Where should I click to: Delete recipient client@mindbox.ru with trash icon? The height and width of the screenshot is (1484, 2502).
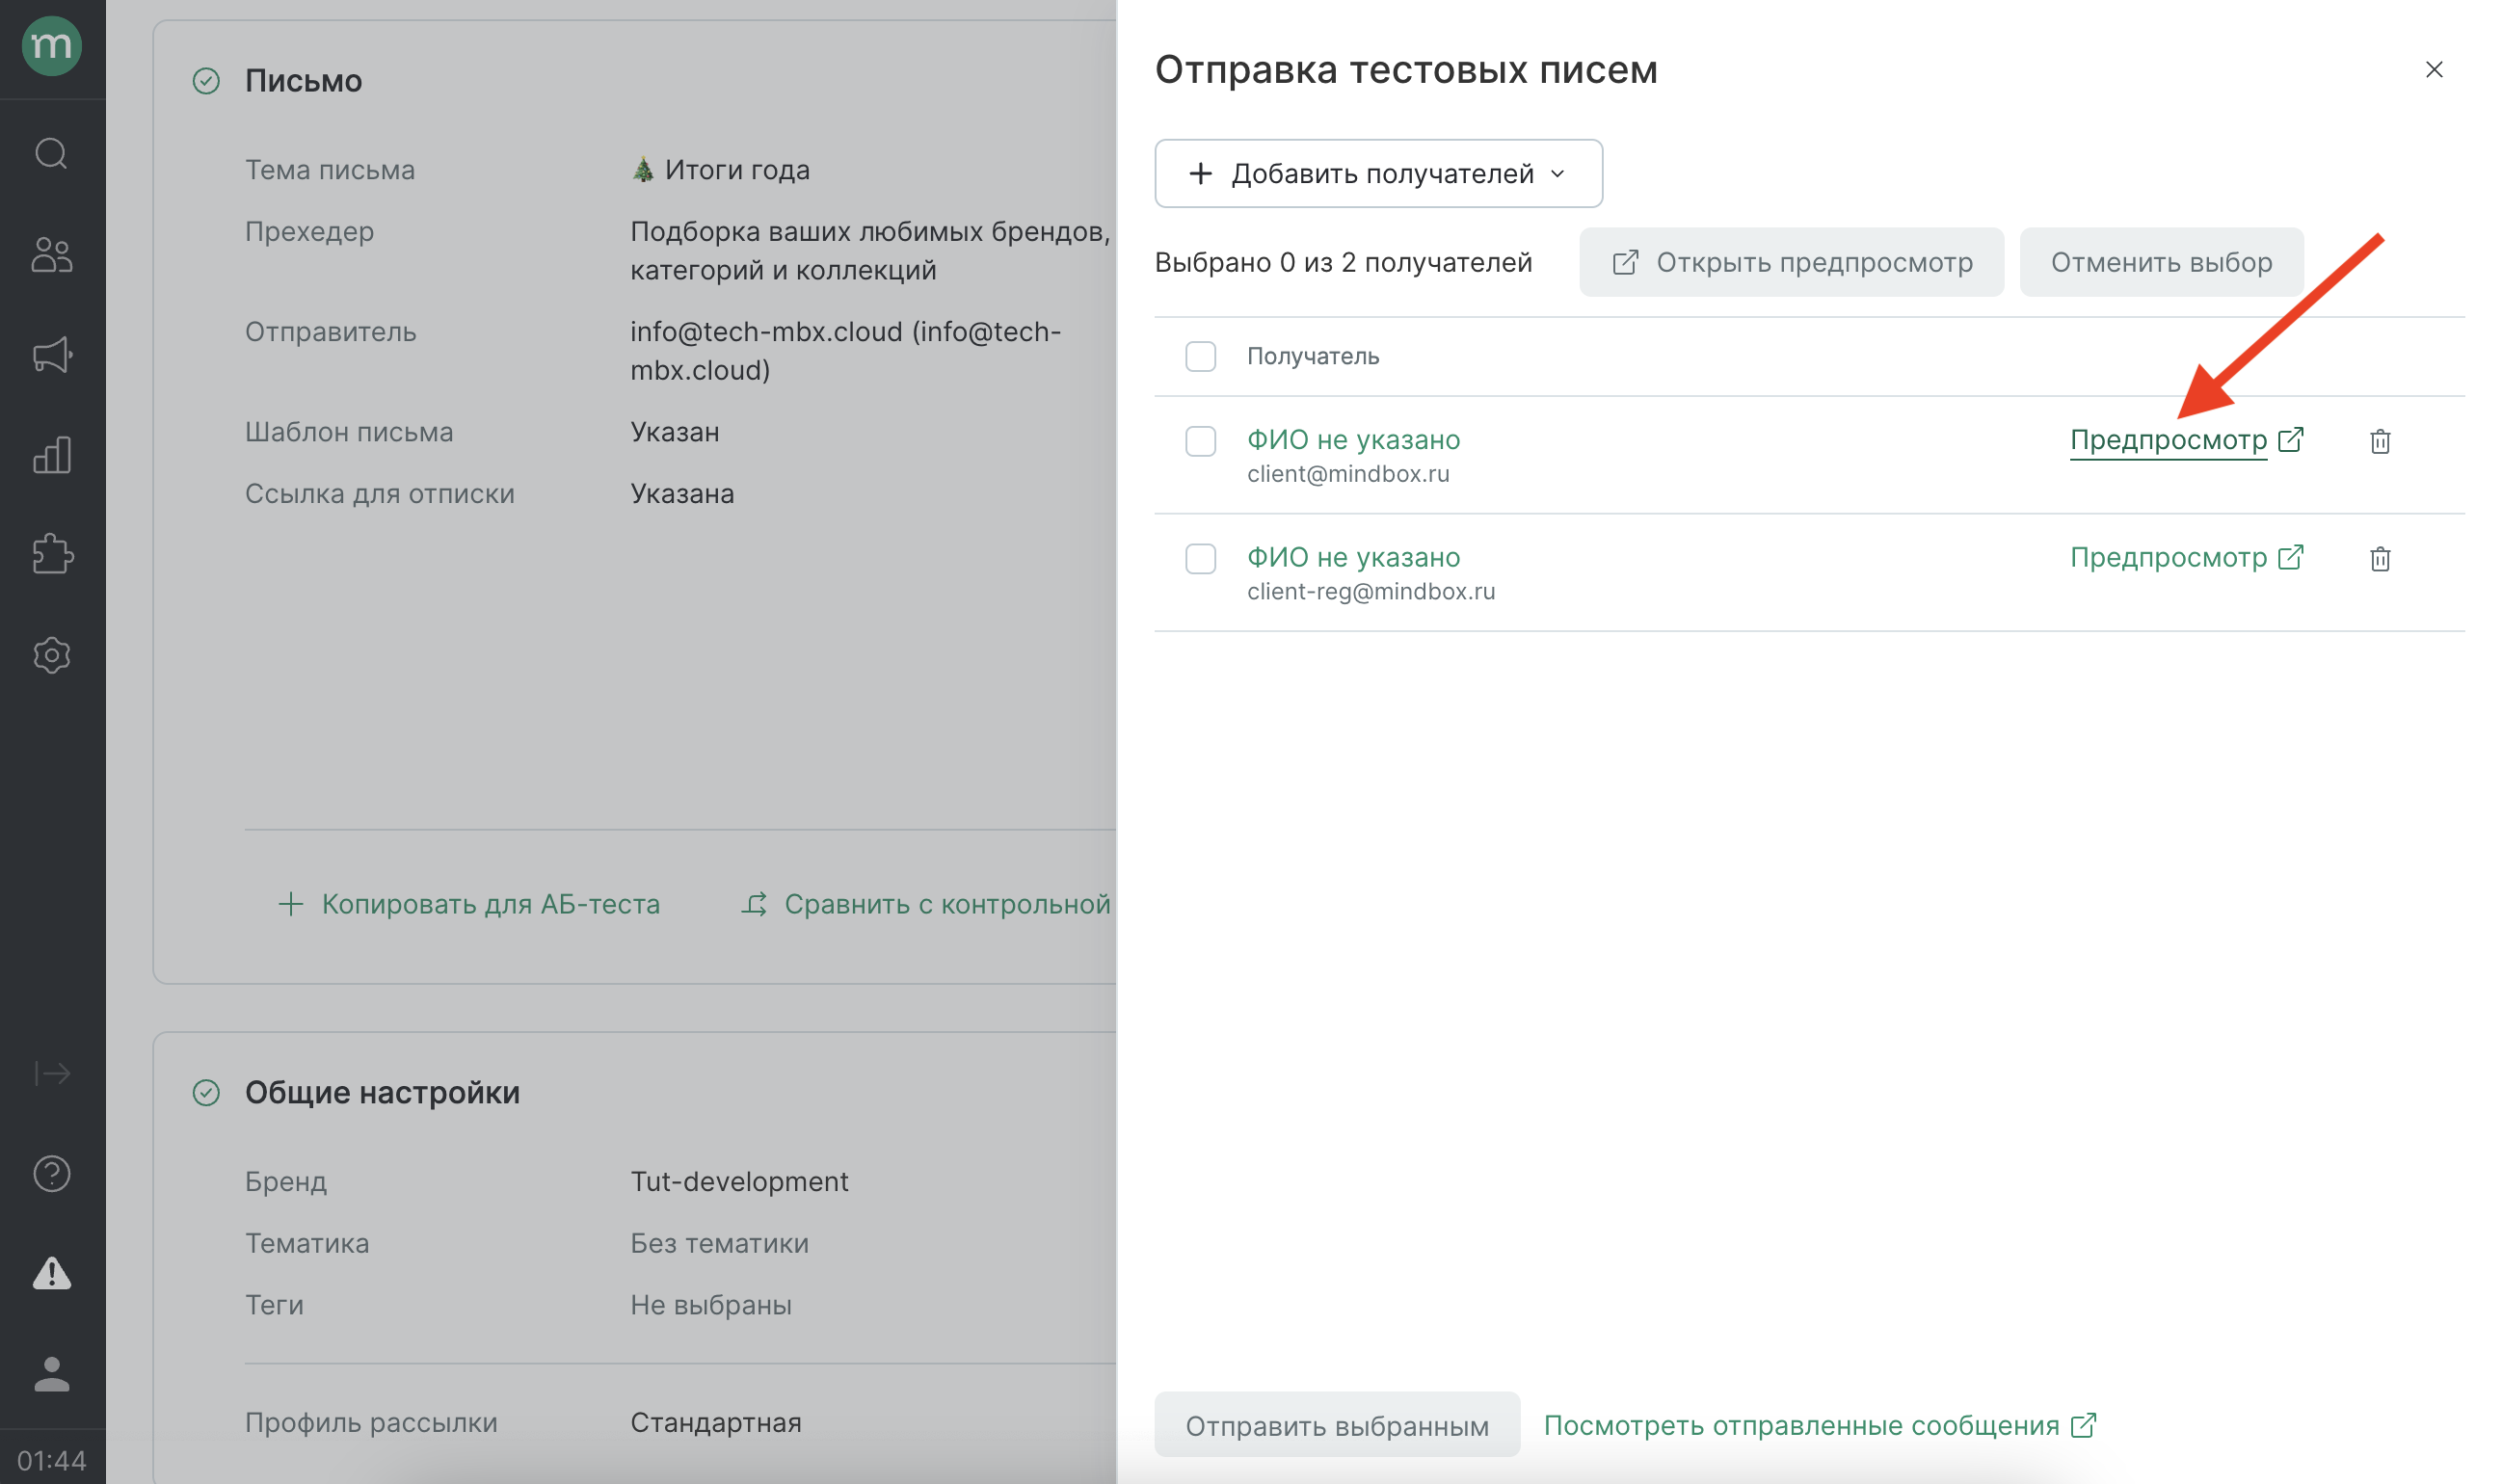2380,441
